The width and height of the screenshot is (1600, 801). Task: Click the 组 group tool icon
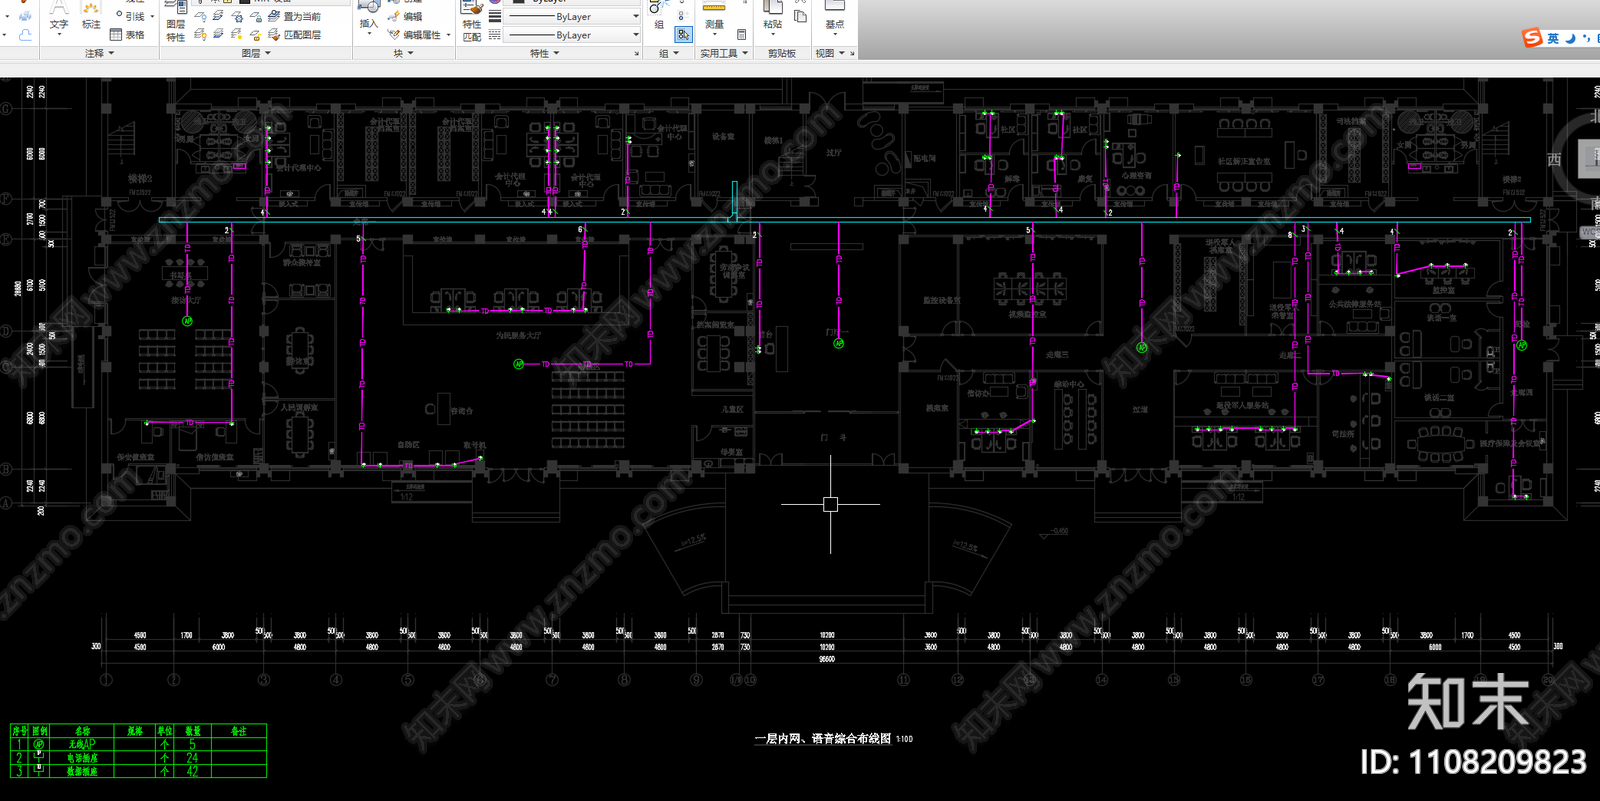pyautogui.click(x=659, y=15)
